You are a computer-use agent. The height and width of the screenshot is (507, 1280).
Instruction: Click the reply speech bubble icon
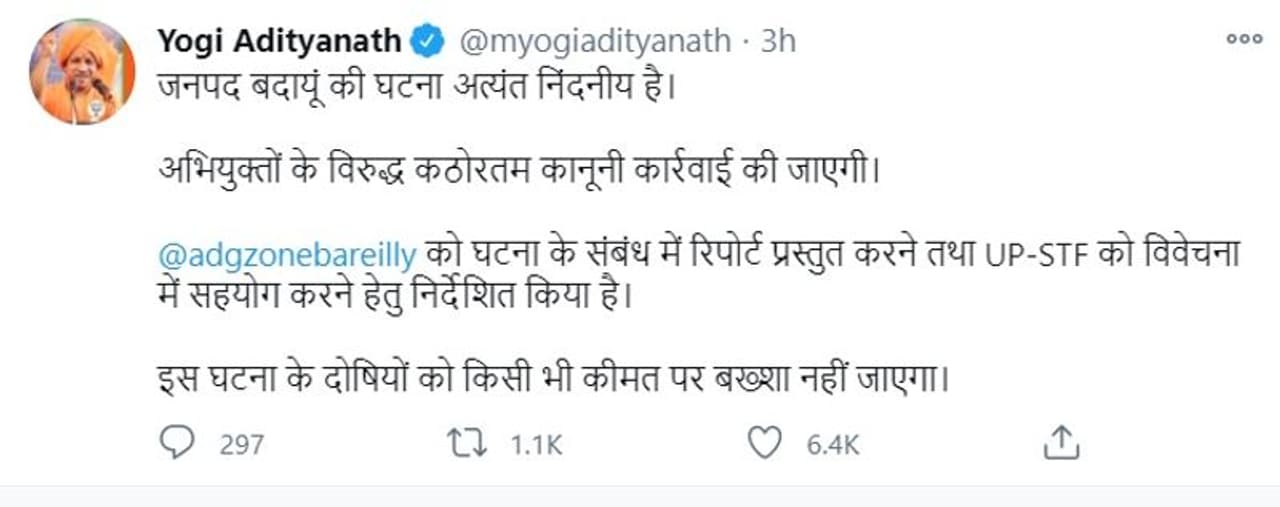(x=178, y=443)
